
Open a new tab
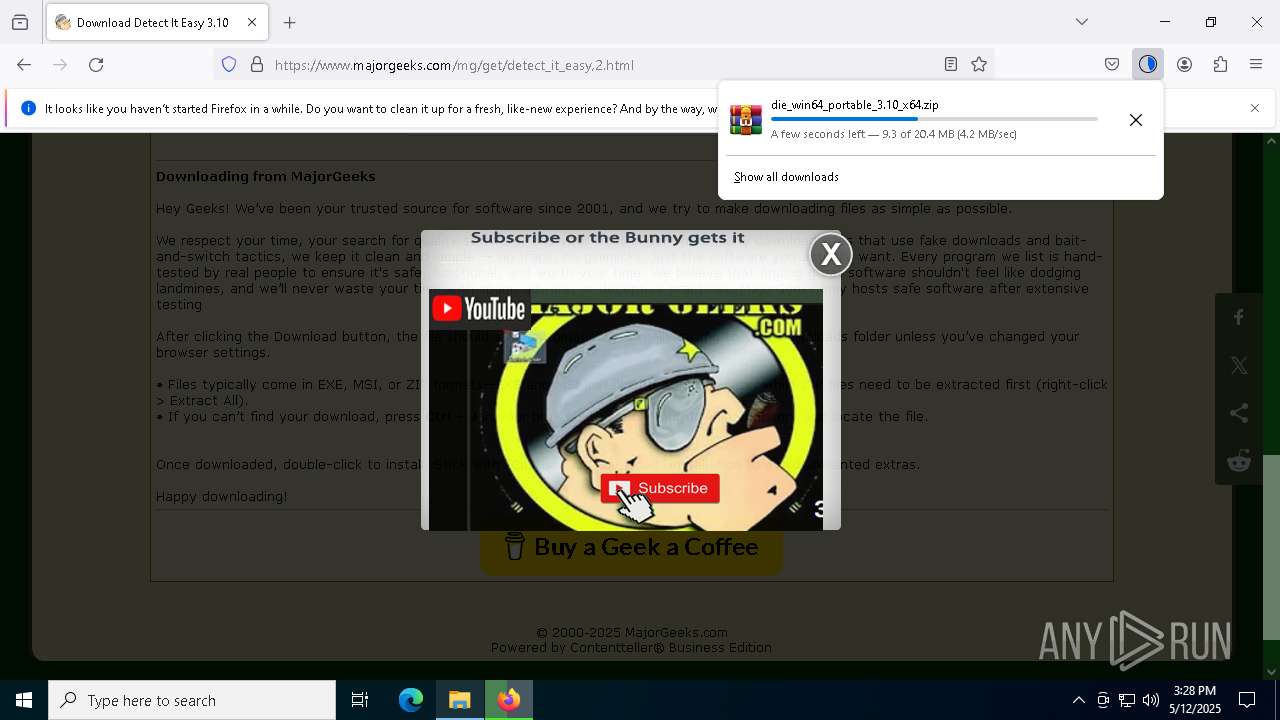pos(290,22)
